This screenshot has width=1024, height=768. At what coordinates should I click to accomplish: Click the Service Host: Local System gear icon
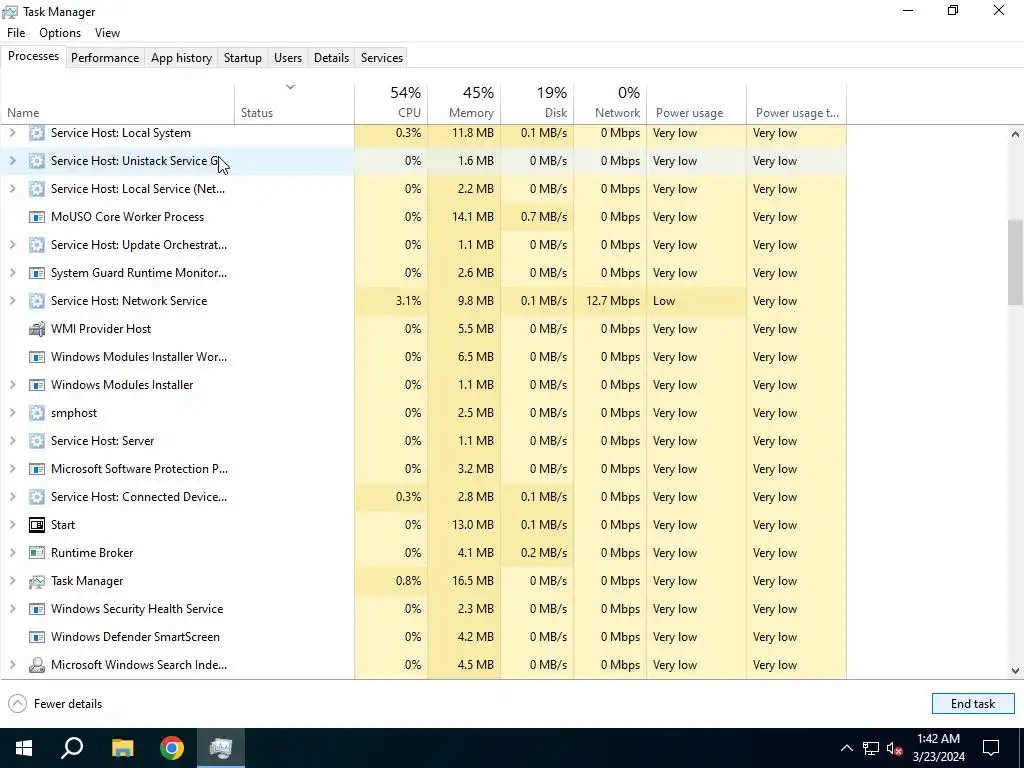pos(37,133)
